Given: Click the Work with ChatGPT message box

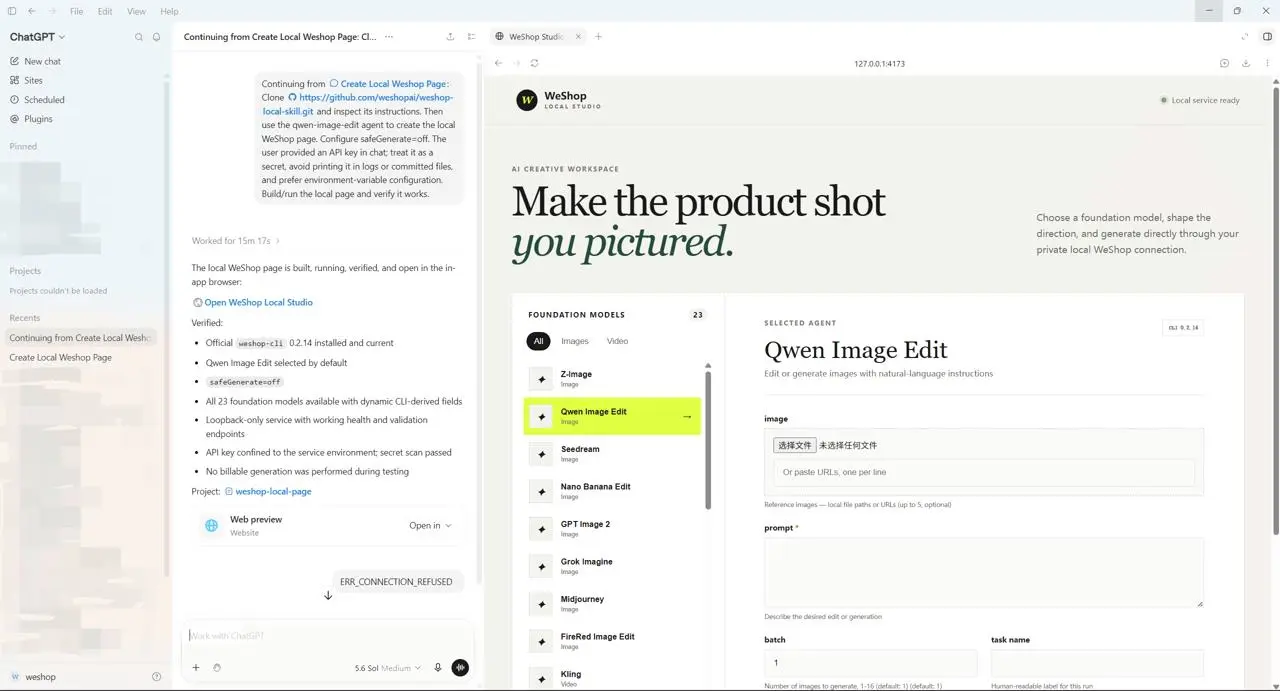Looking at the screenshot, I should coord(325,636).
